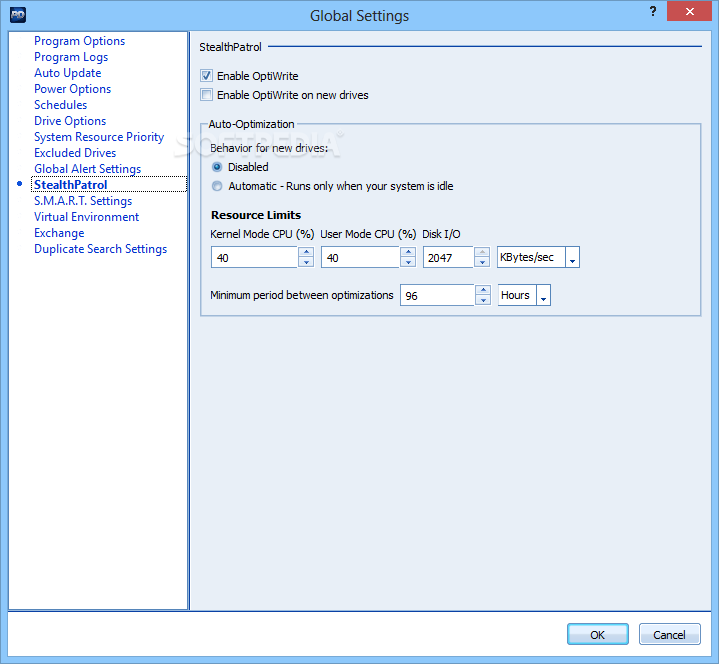Open the KBytes/sec unit dropdown
This screenshot has width=719, height=664.
click(x=572, y=257)
